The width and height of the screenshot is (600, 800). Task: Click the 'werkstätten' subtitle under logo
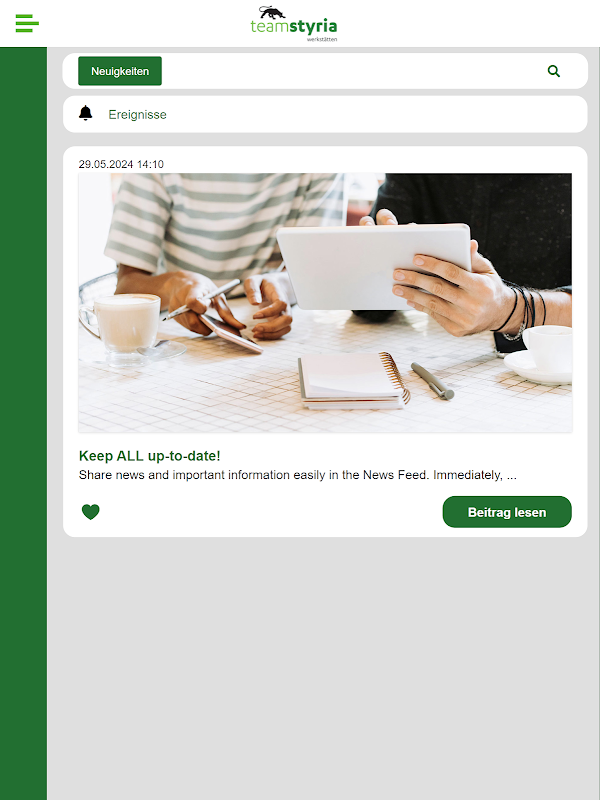[x=322, y=39]
